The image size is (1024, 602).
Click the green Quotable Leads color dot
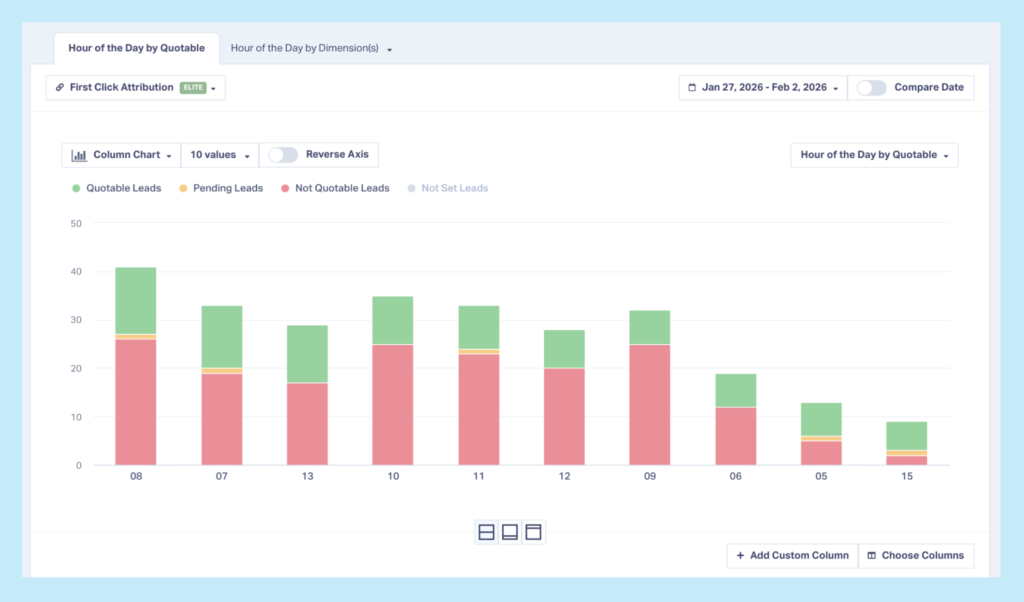(x=76, y=188)
